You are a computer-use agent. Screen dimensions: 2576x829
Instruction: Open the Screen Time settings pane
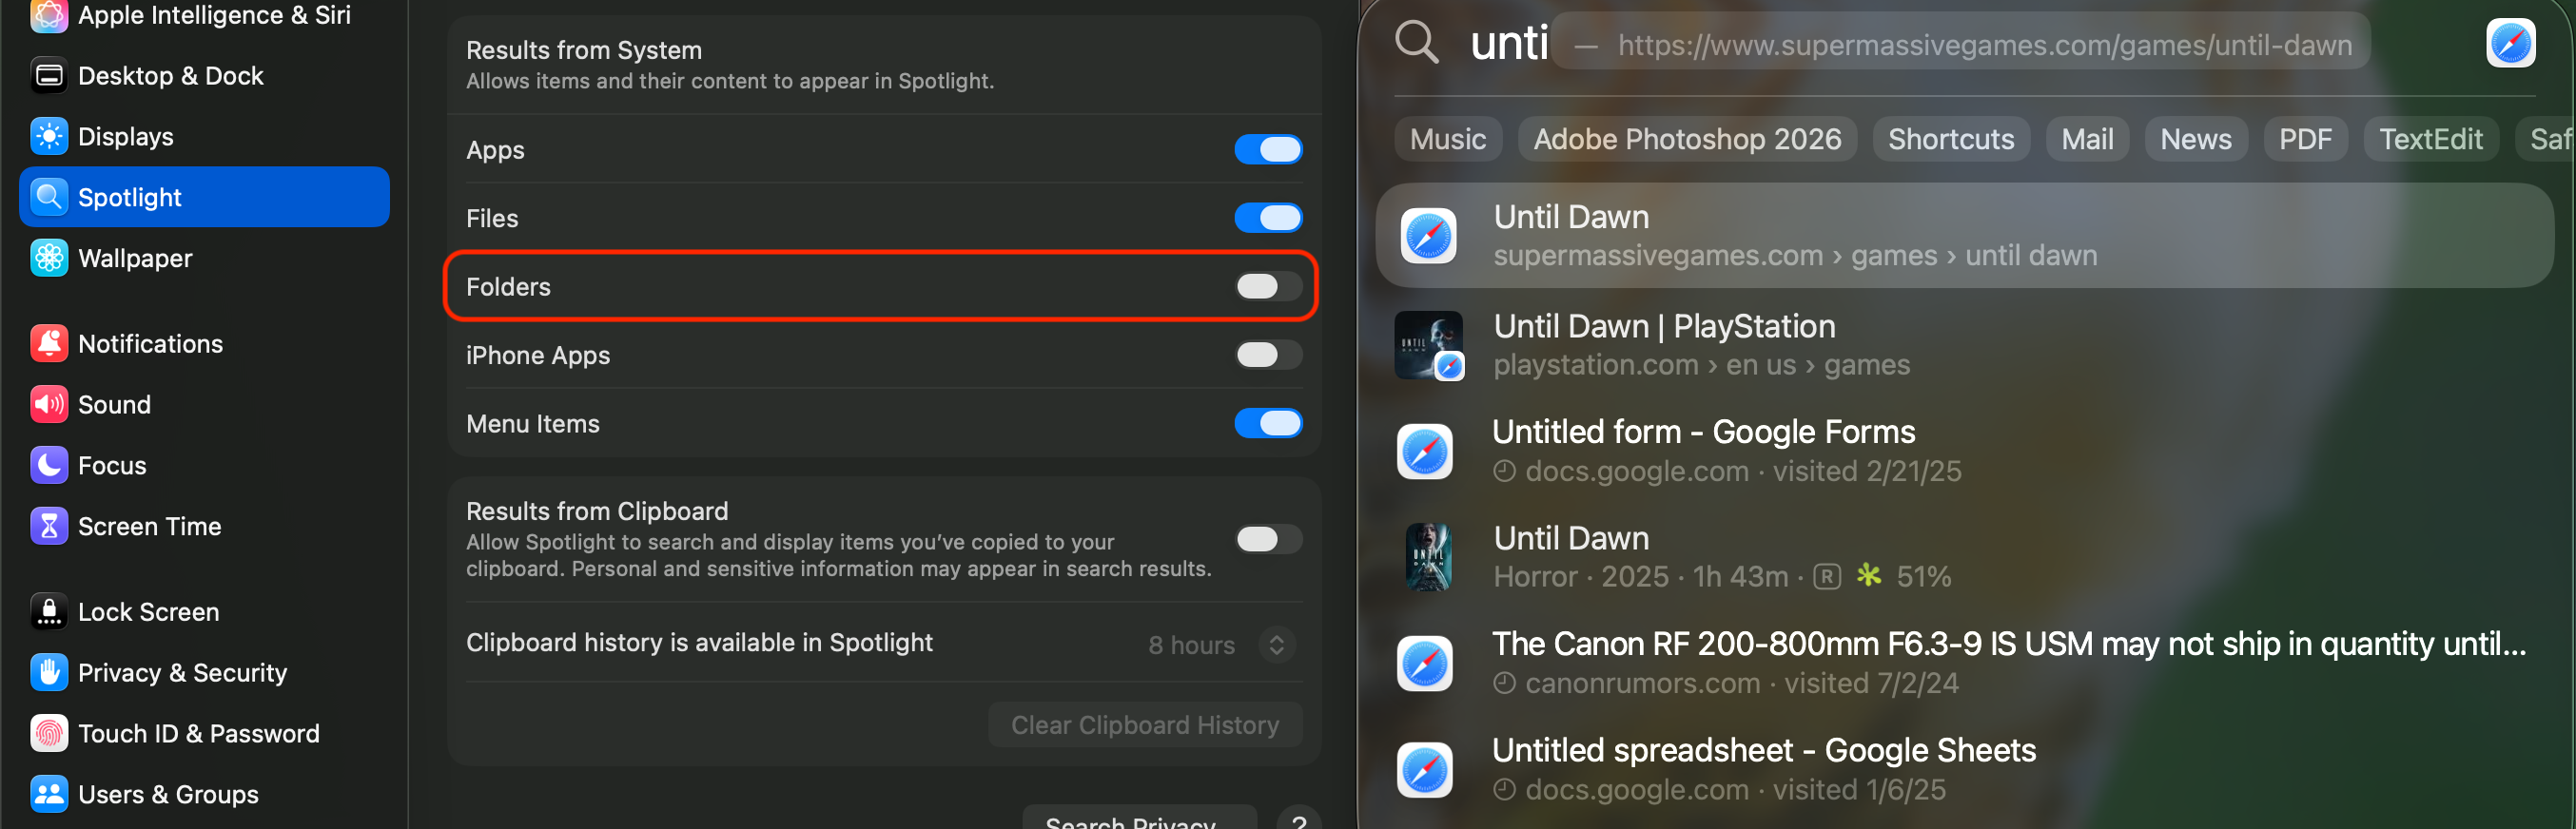coord(204,527)
